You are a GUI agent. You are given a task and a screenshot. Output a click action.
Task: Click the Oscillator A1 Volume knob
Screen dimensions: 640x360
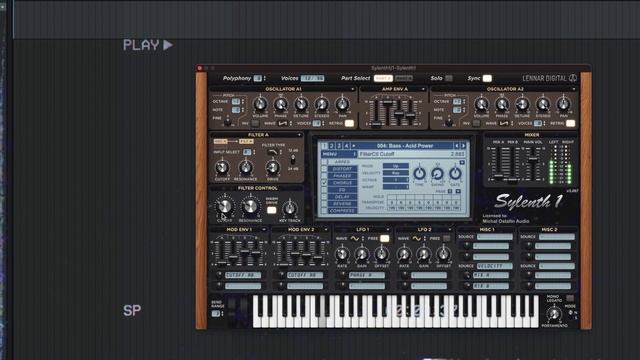[260, 104]
